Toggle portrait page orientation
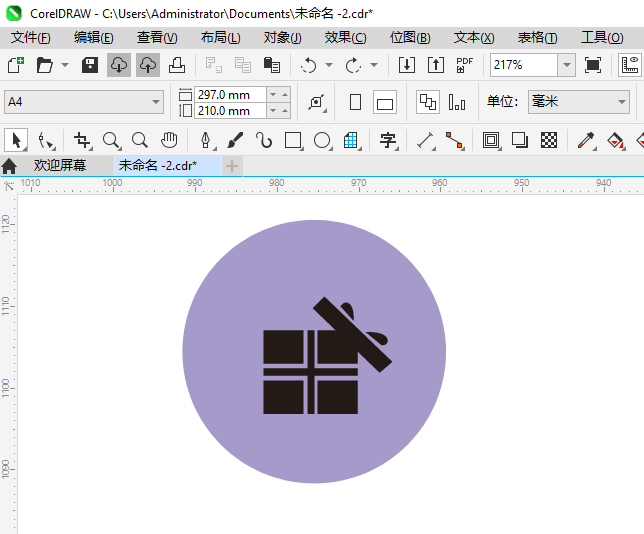Screen dimensions: 644x534 tap(355, 102)
